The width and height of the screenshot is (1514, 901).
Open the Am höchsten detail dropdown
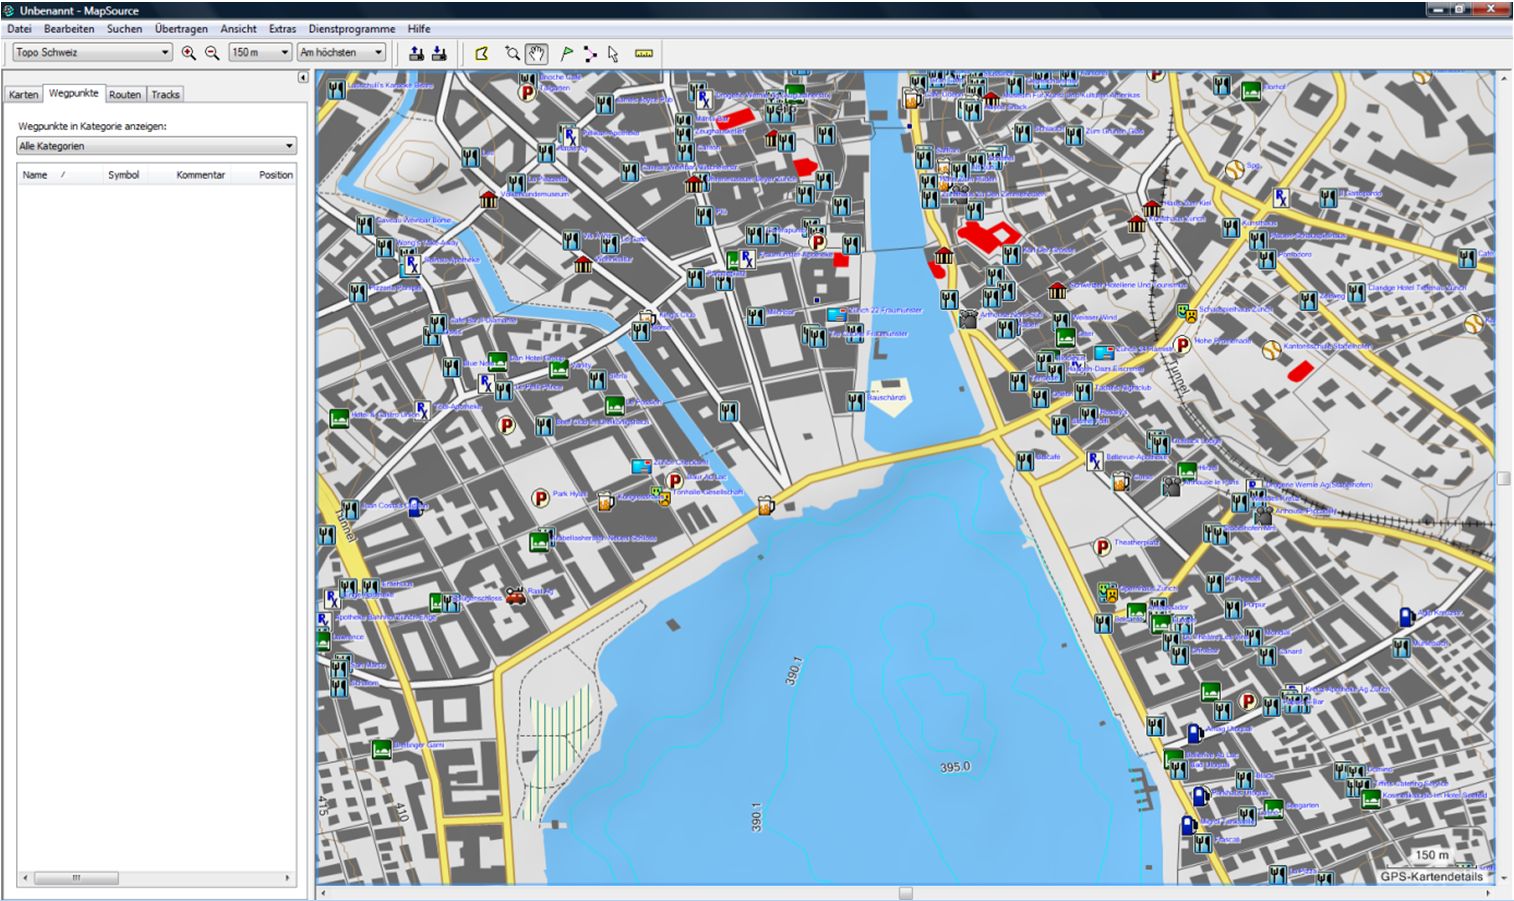point(341,52)
